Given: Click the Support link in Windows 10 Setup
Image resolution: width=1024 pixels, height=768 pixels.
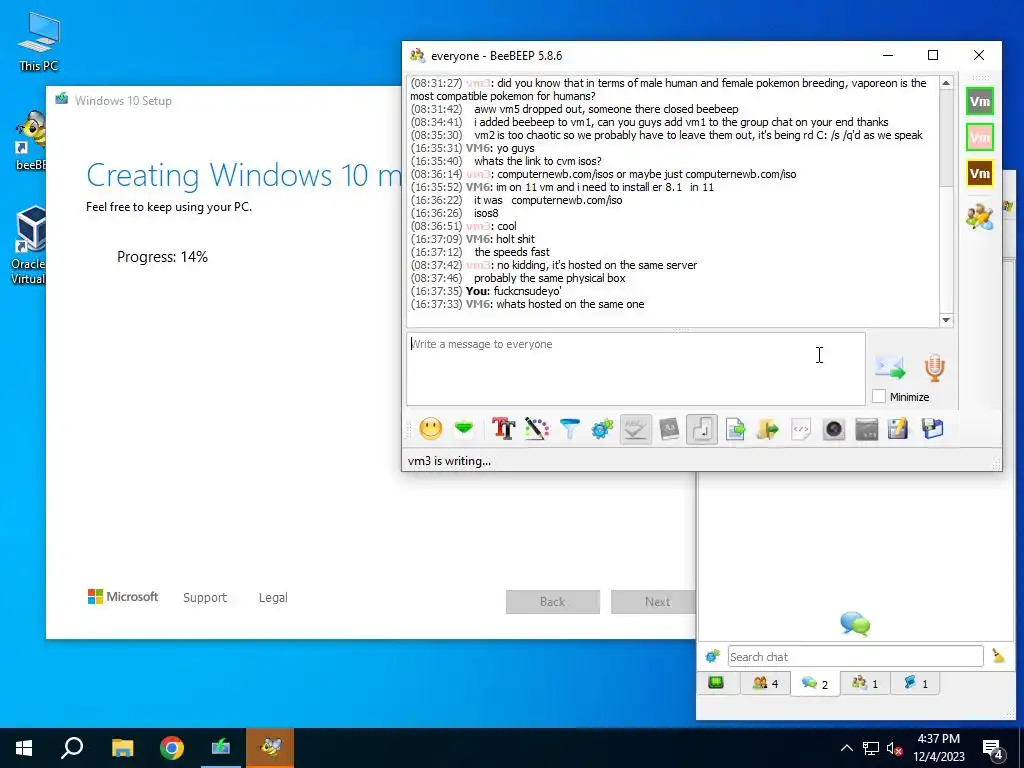Looking at the screenshot, I should pyautogui.click(x=204, y=598).
